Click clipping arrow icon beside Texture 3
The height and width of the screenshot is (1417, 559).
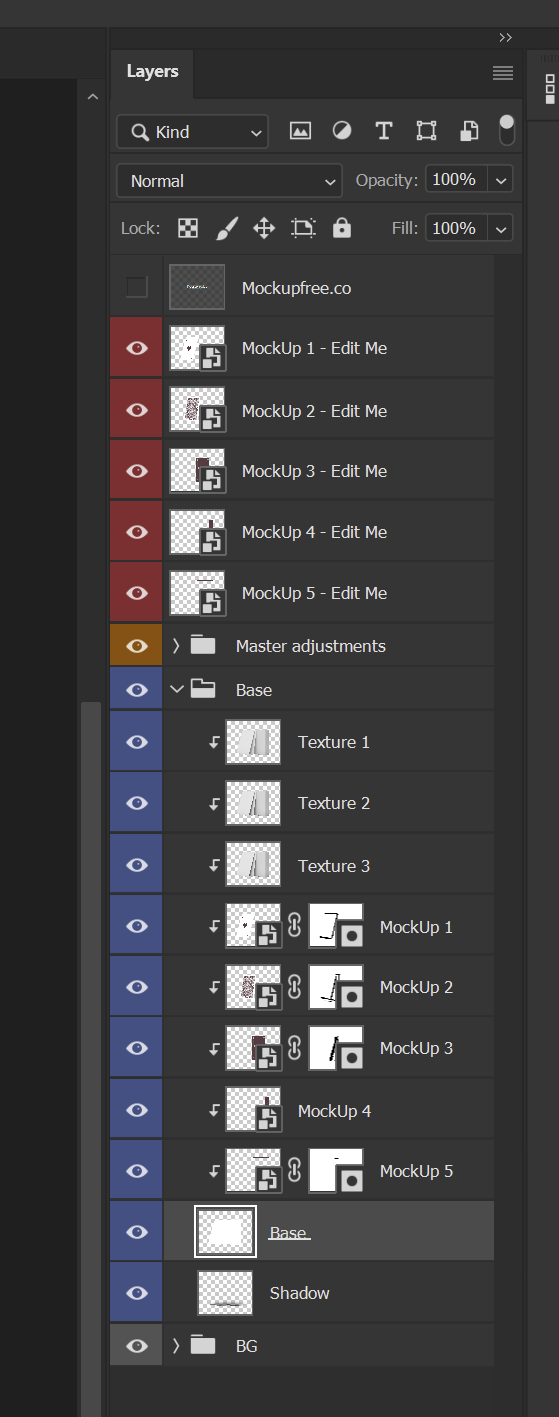pyautogui.click(x=214, y=866)
